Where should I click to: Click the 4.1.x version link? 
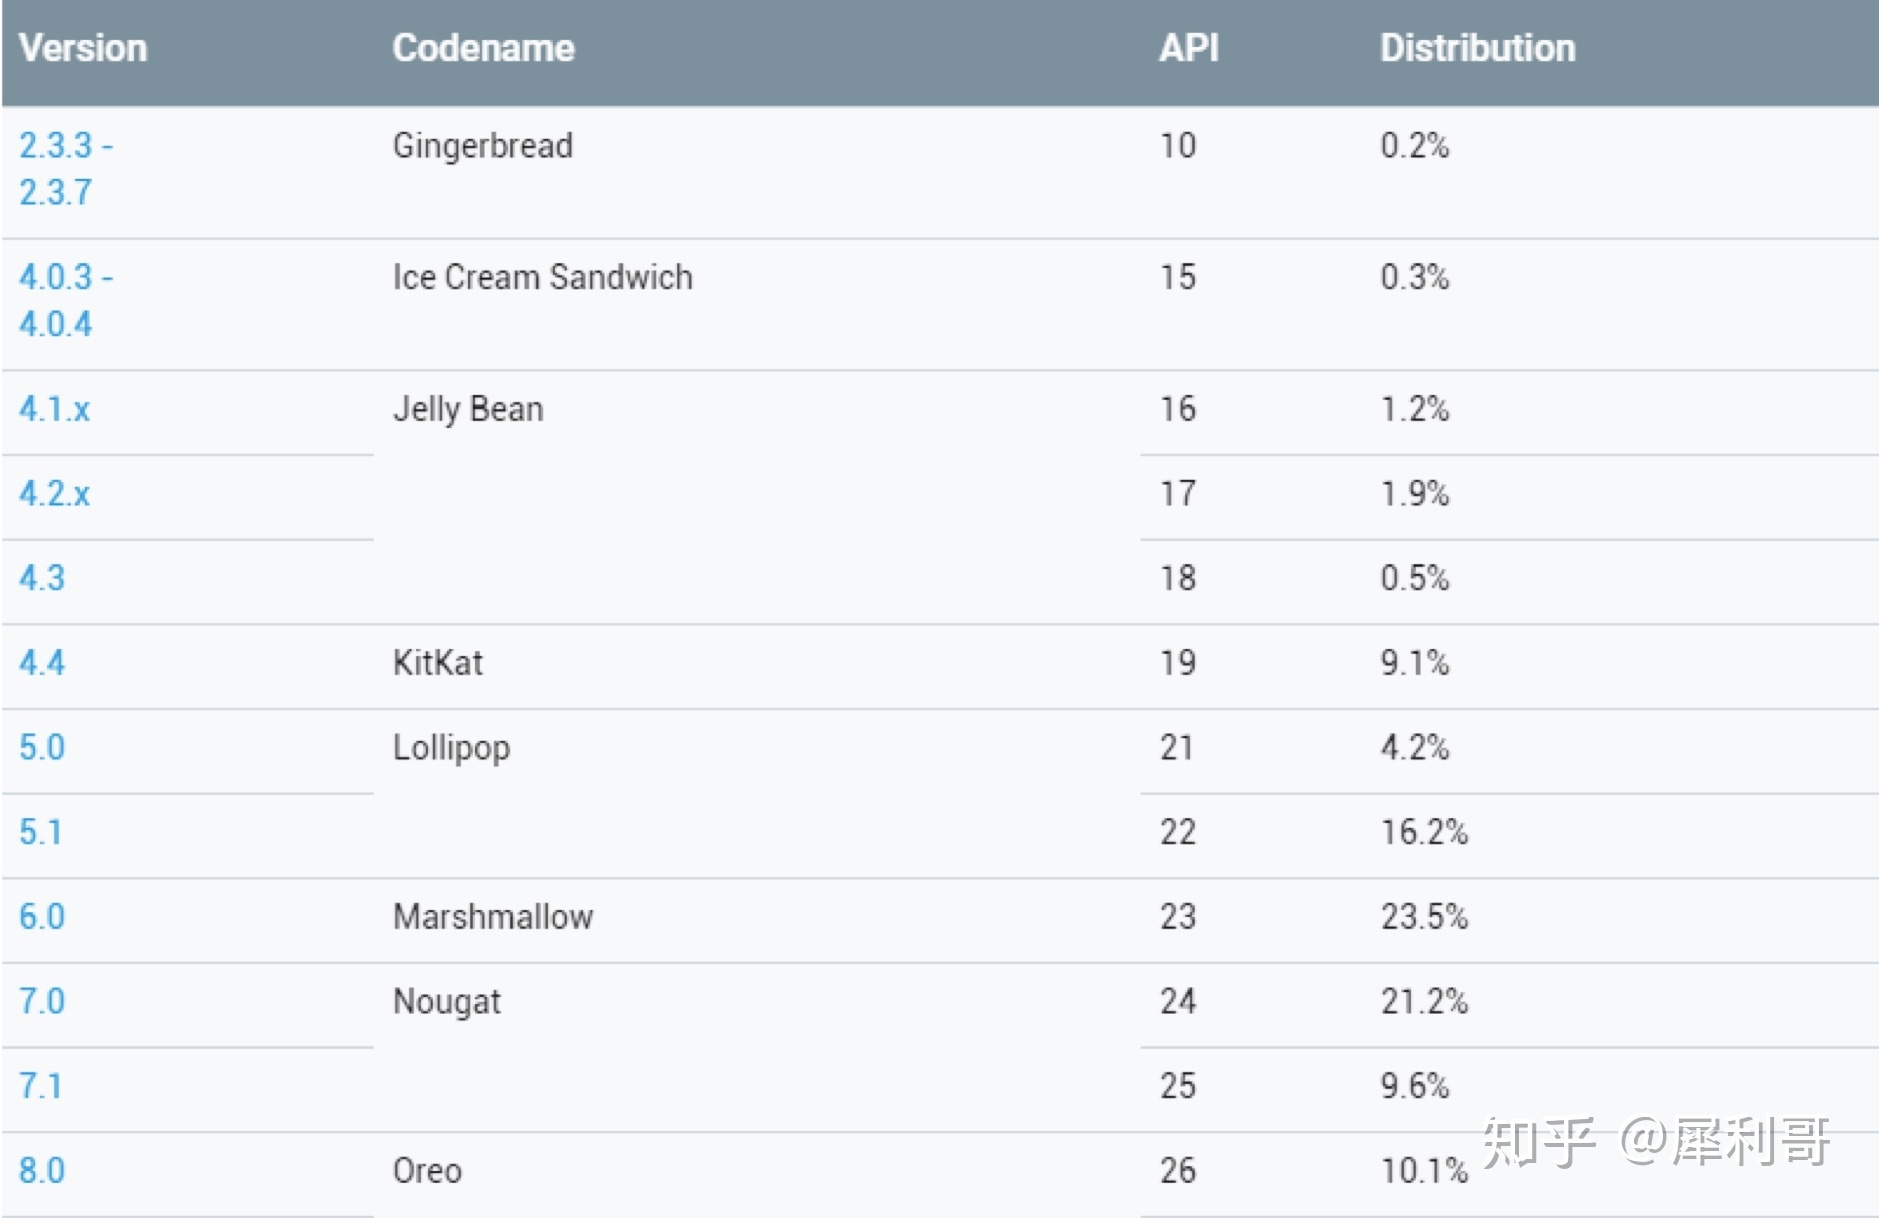pos(55,409)
